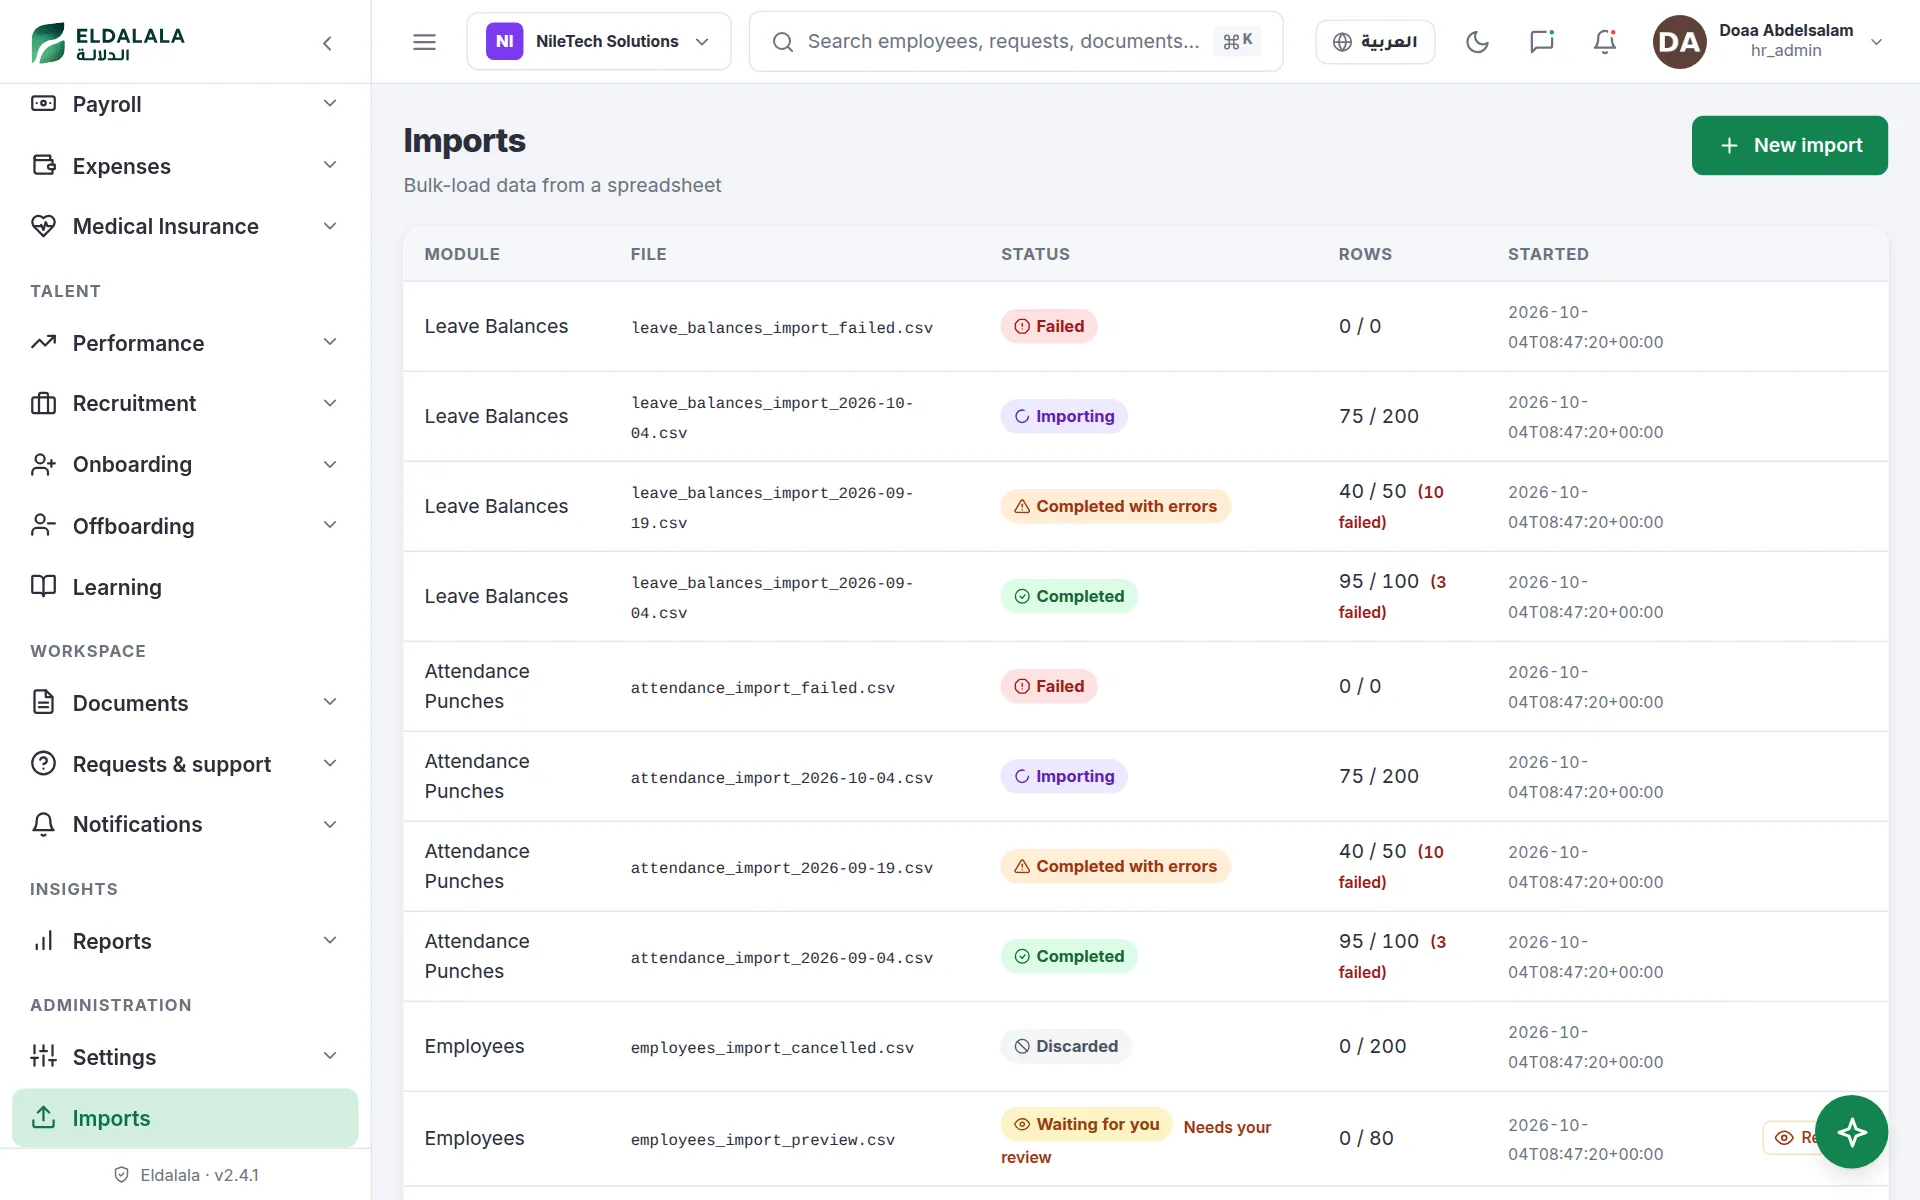Click the search magnifier icon
The height and width of the screenshot is (1200, 1920).
point(783,42)
